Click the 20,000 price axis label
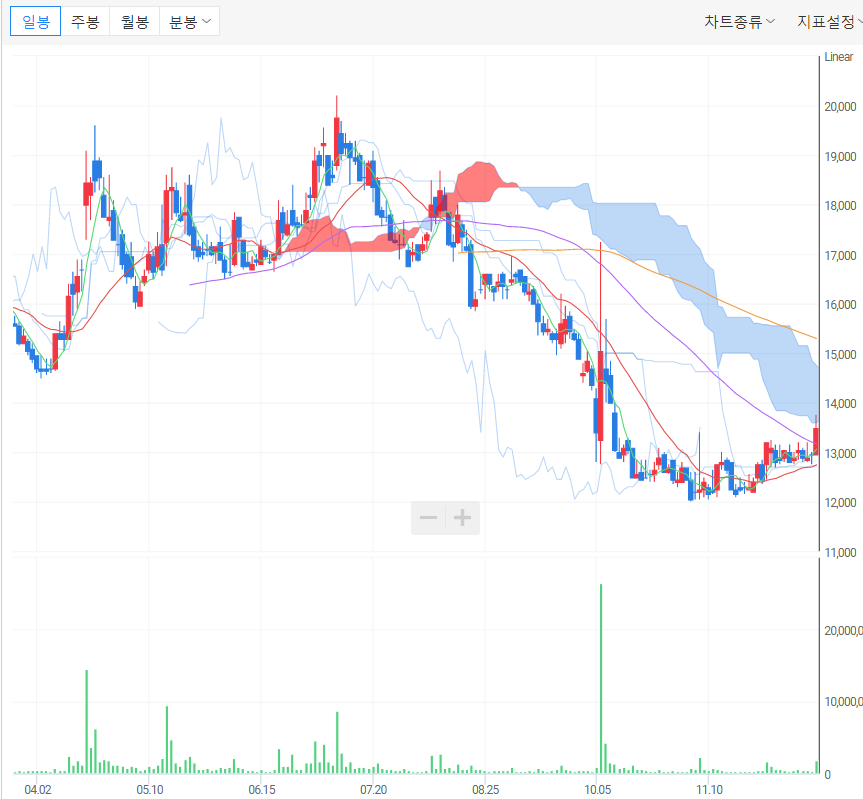The width and height of the screenshot is (863, 799). pos(840,107)
